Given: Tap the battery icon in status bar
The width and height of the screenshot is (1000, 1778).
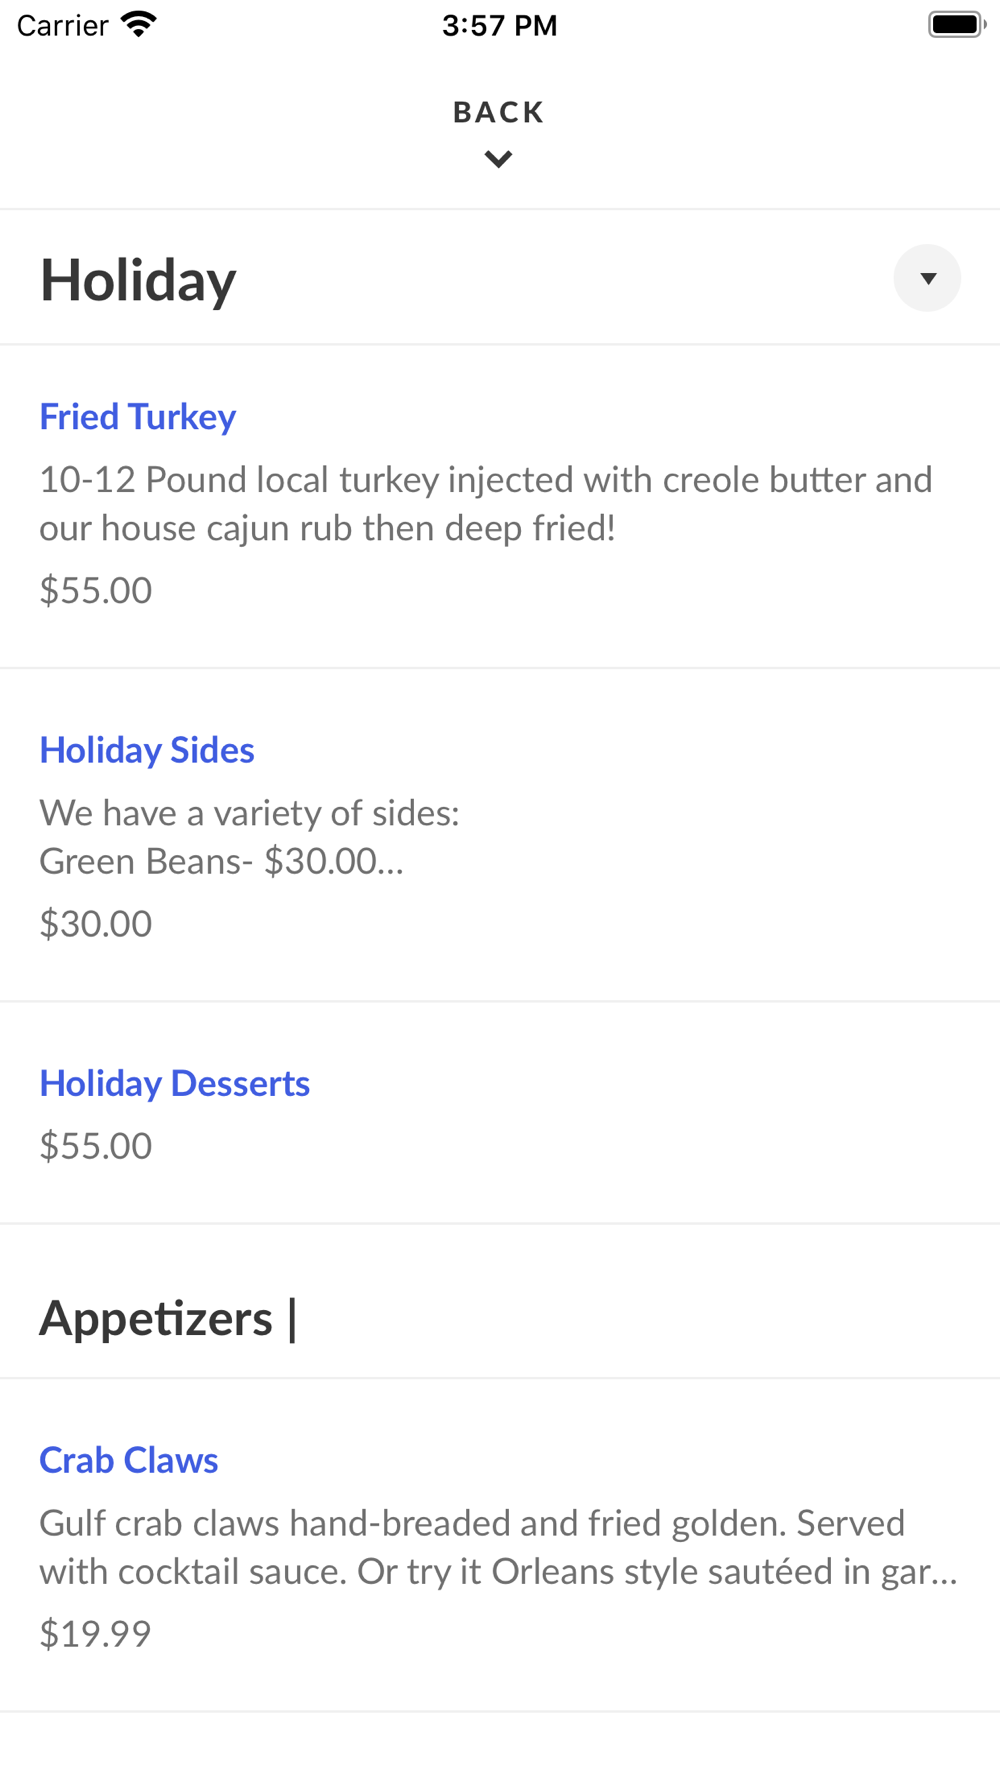Looking at the screenshot, I should click(x=957, y=24).
